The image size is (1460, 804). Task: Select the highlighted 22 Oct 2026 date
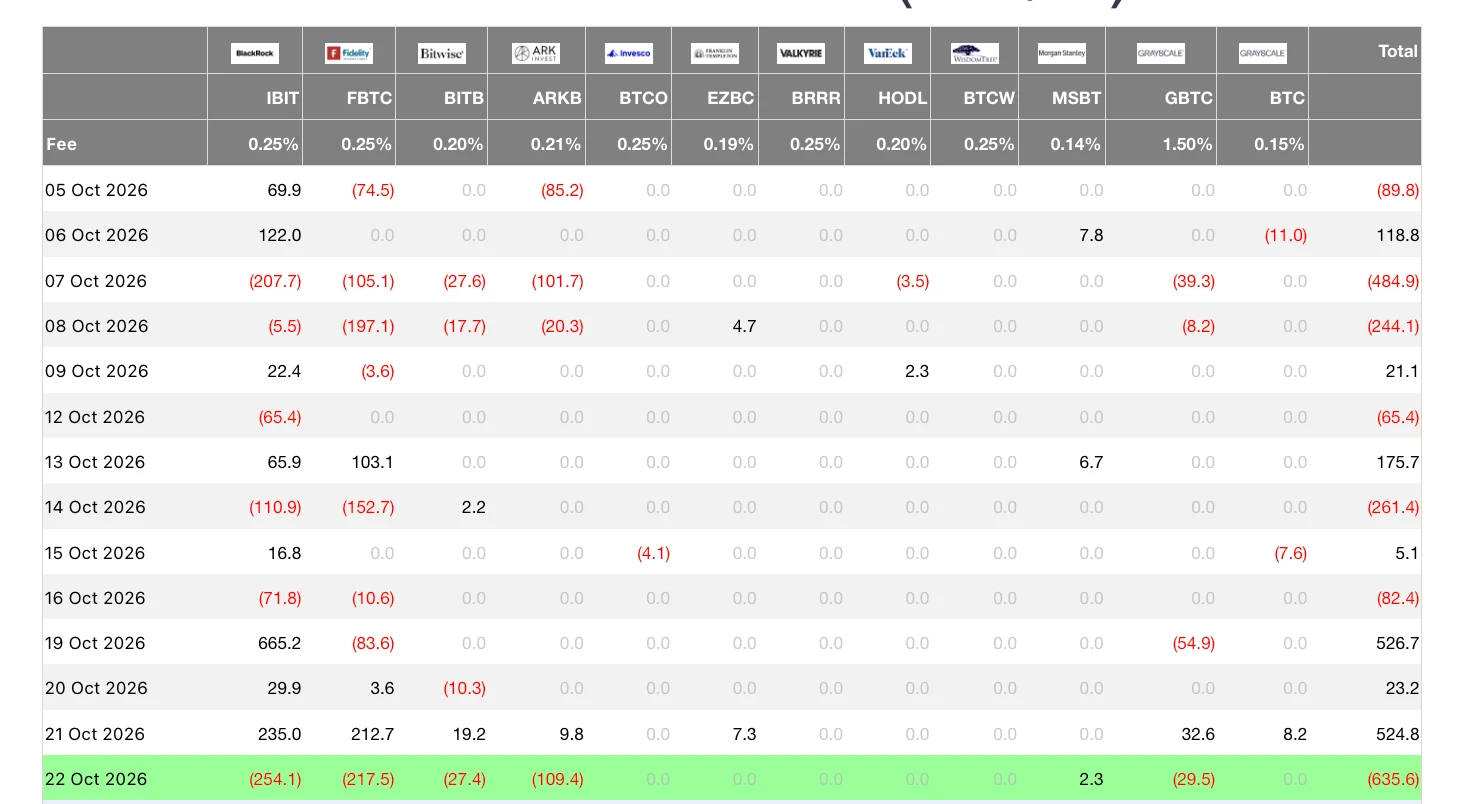pos(96,779)
